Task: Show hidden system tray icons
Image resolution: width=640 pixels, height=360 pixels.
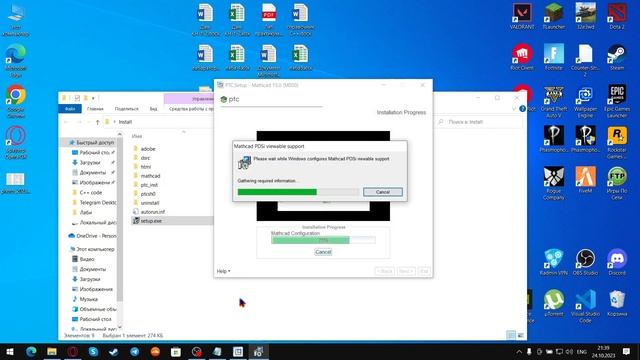Action: (x=519, y=351)
